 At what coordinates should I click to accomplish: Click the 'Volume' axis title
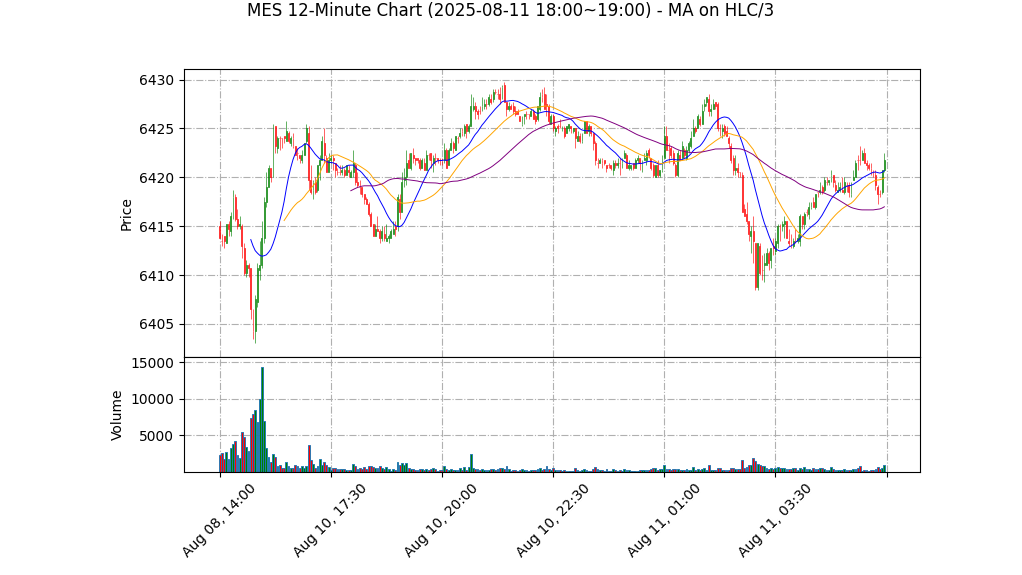(x=117, y=416)
